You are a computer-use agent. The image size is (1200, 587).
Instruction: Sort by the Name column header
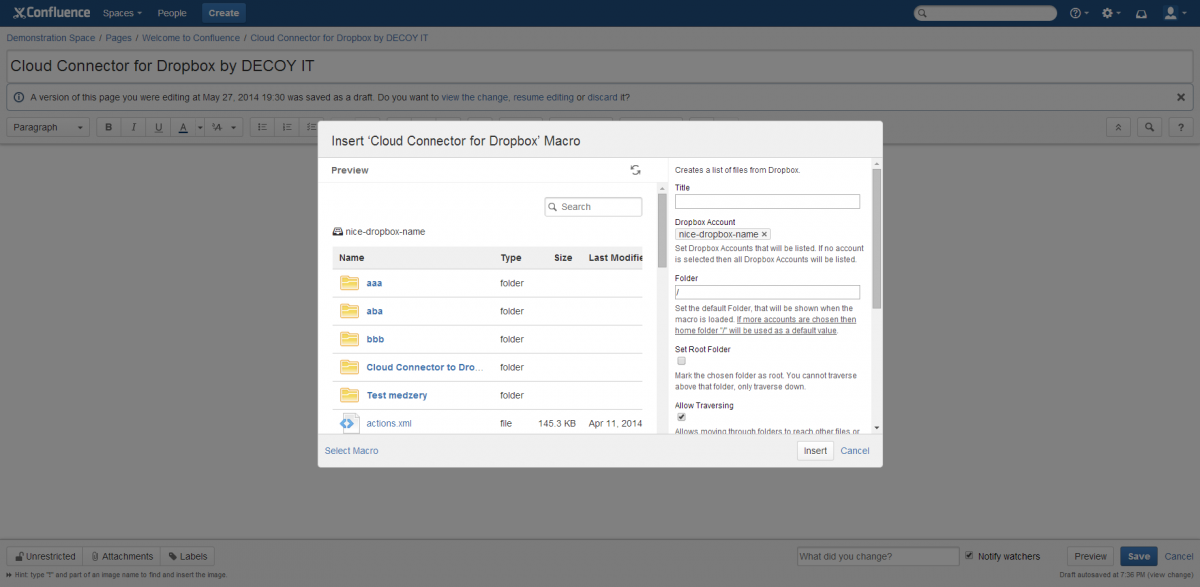coord(351,257)
